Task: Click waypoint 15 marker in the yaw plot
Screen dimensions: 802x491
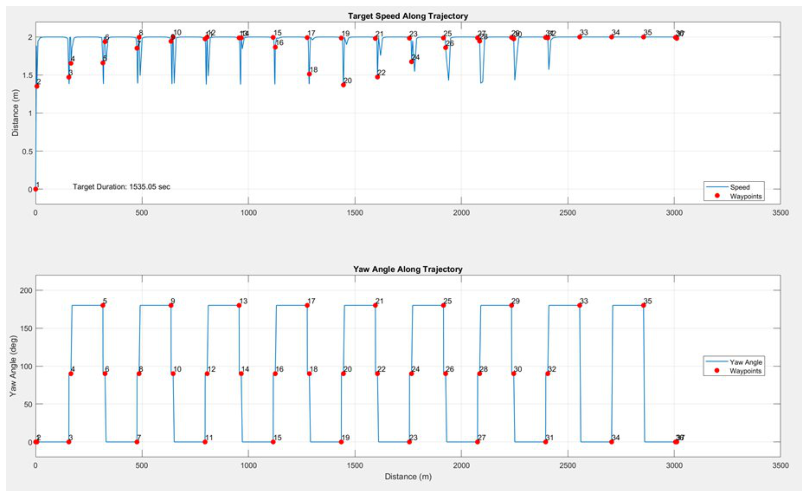Action: 273,441
